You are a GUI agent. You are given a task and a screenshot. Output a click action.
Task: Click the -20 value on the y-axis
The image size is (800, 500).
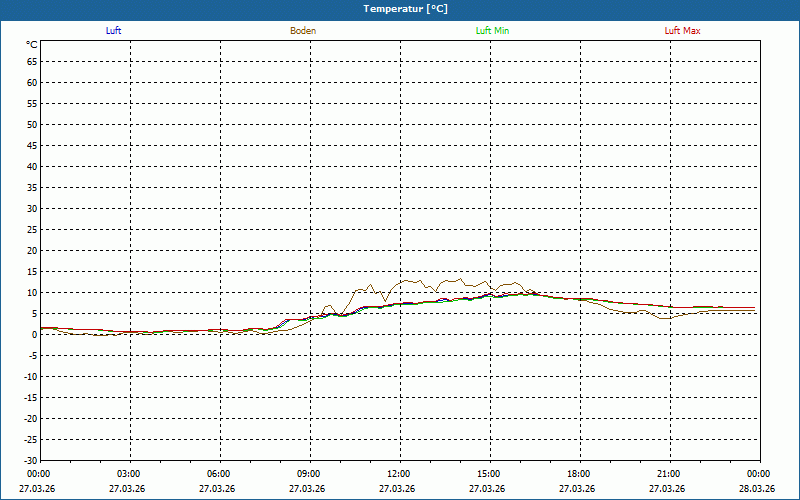tap(31, 418)
